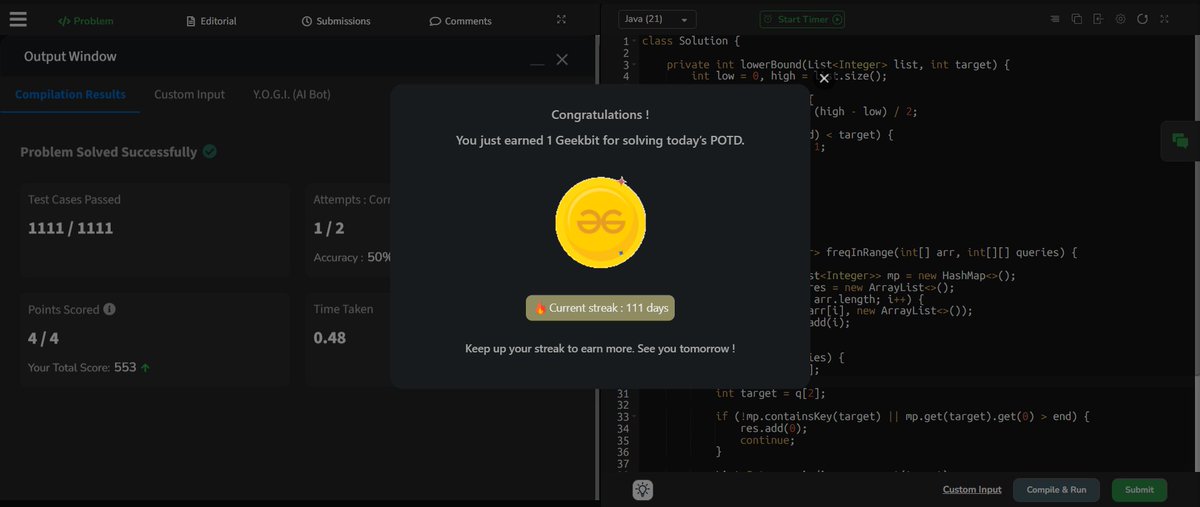Click the lightbulb hint icon
The height and width of the screenshot is (507, 1200).
tap(642, 490)
